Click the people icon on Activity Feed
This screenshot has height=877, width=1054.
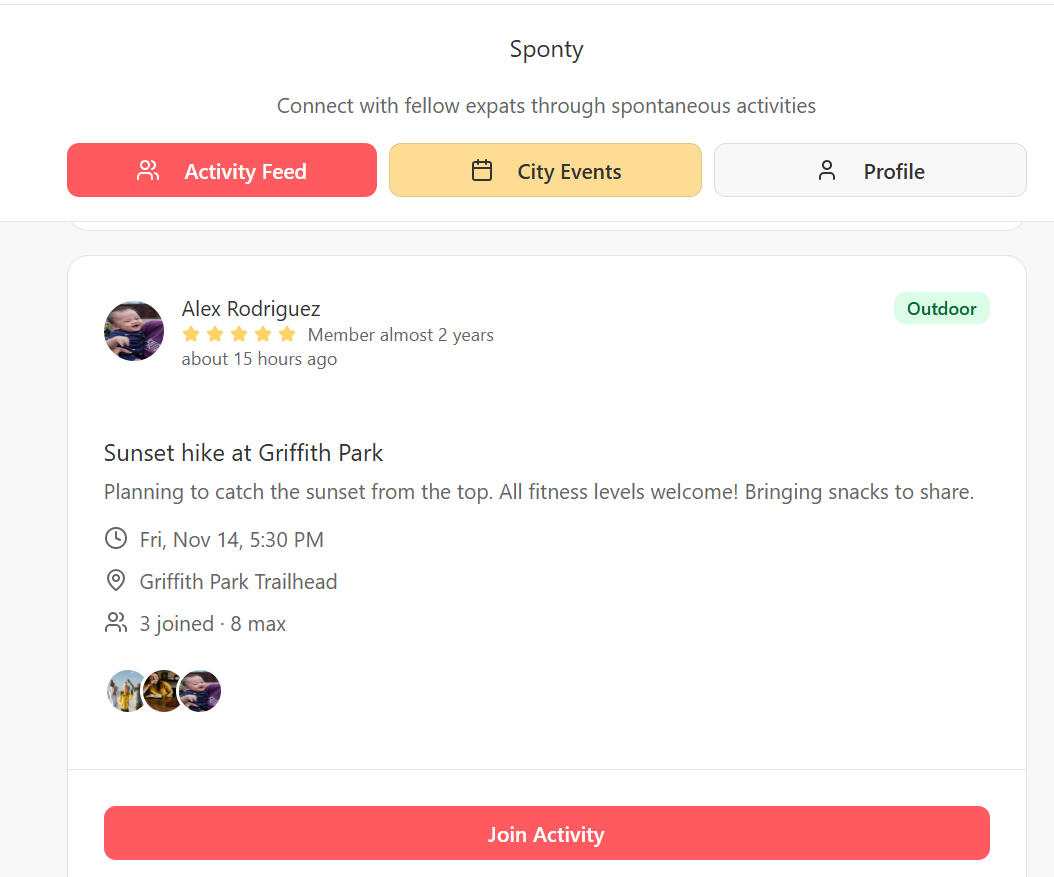tap(148, 171)
